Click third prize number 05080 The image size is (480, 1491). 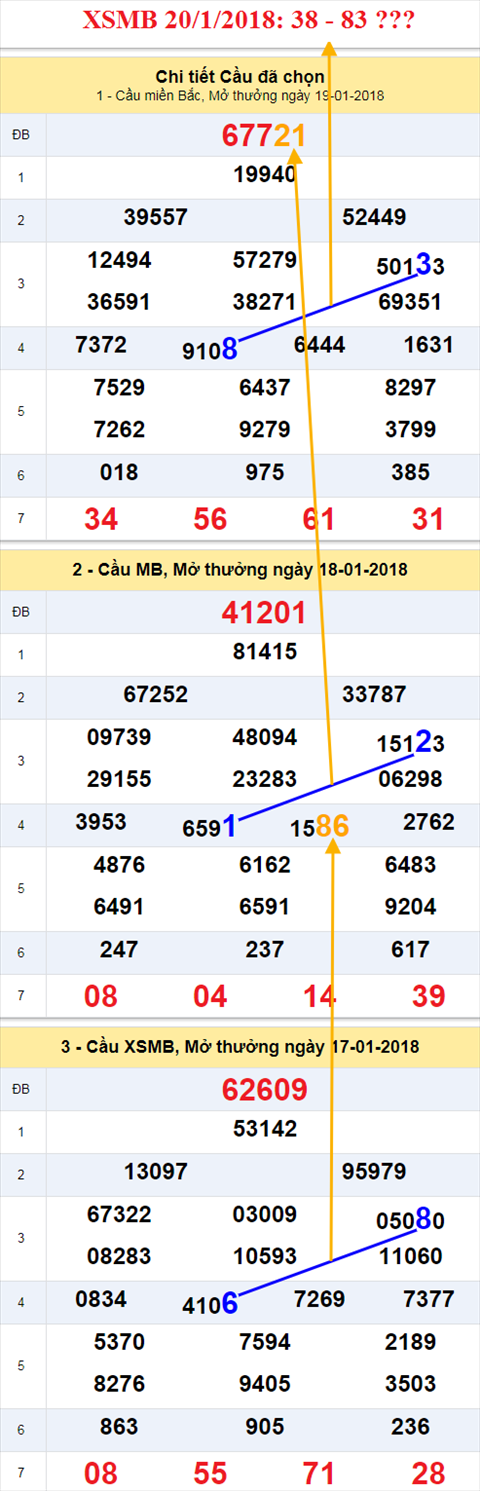(410, 1219)
